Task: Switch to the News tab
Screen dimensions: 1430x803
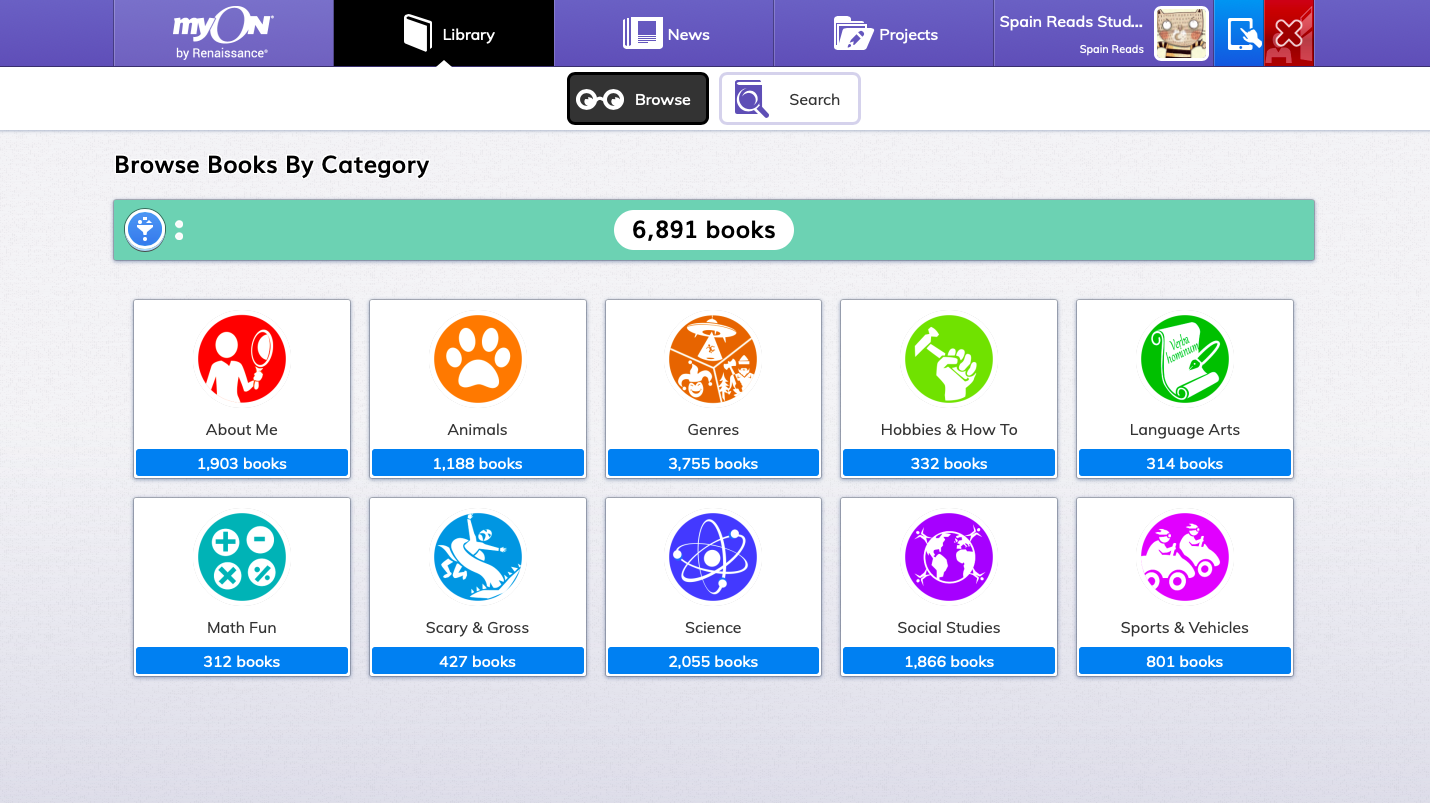Action: click(664, 34)
